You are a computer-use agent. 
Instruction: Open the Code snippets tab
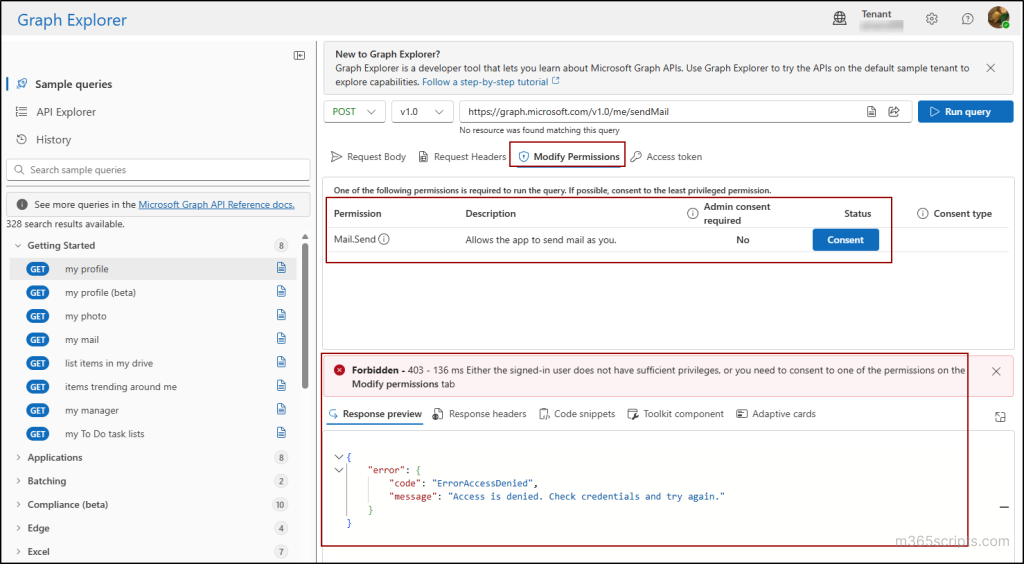(577, 414)
